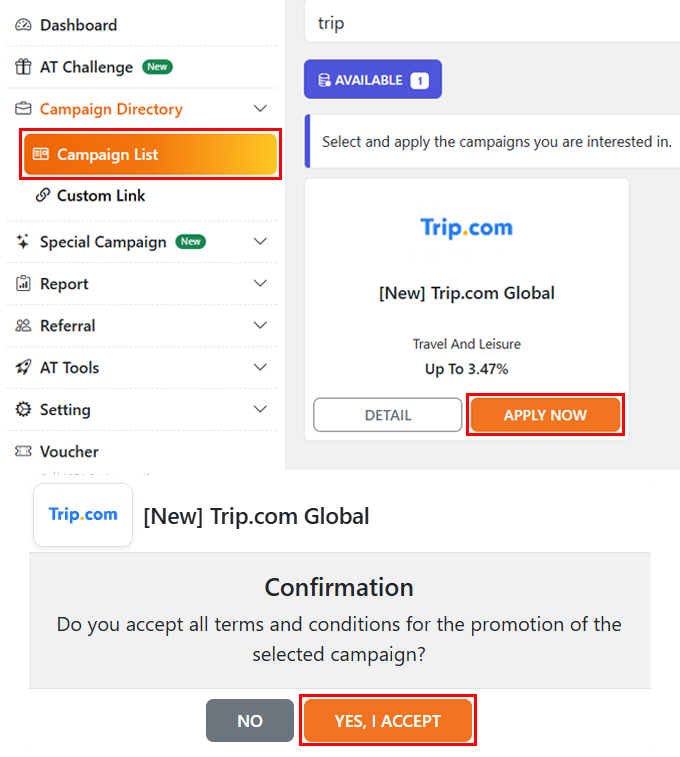Click the AT Challenge gift icon
This screenshot has width=680, height=757.
point(23,67)
